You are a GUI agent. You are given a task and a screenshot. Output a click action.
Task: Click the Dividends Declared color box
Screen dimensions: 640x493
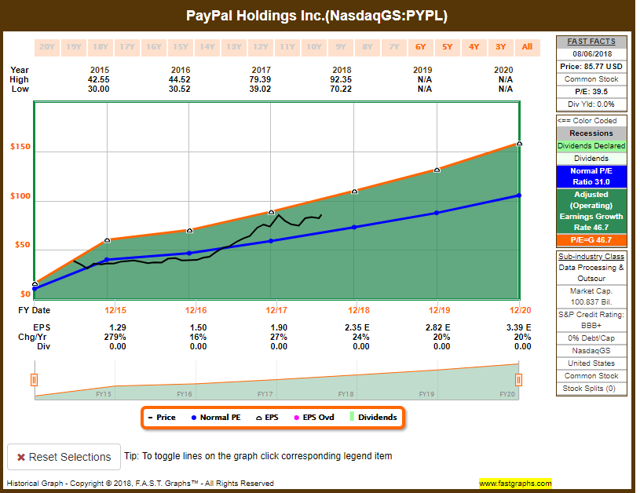[x=591, y=146]
